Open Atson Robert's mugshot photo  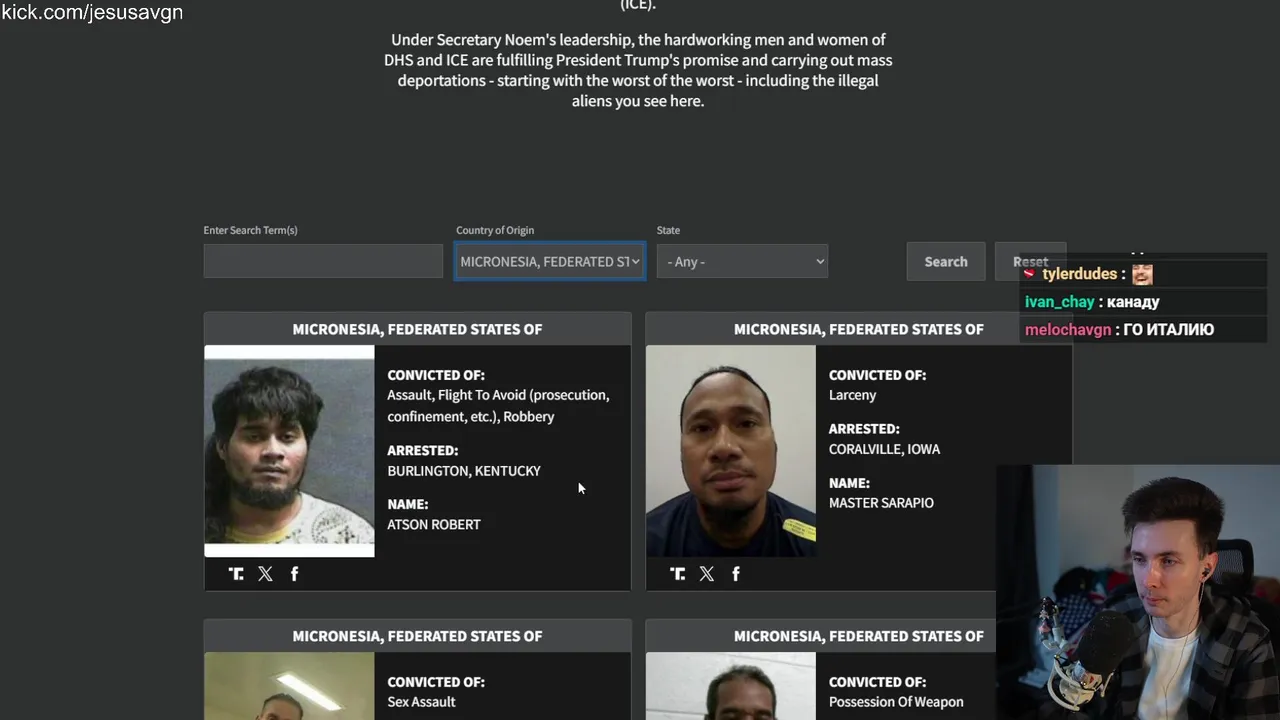[289, 451]
